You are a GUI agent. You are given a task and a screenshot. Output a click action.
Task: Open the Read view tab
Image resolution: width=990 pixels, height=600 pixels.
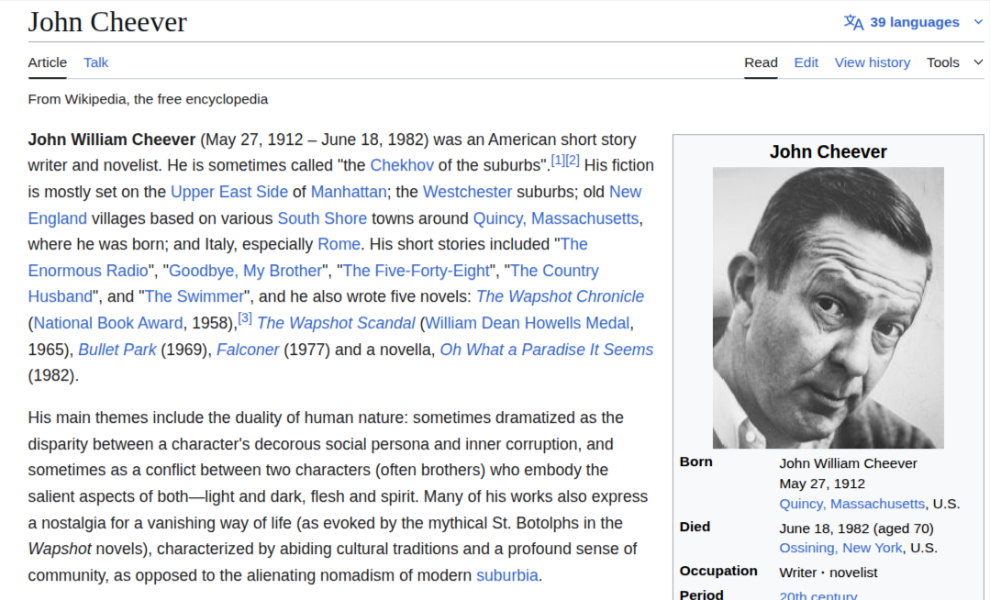tap(760, 62)
